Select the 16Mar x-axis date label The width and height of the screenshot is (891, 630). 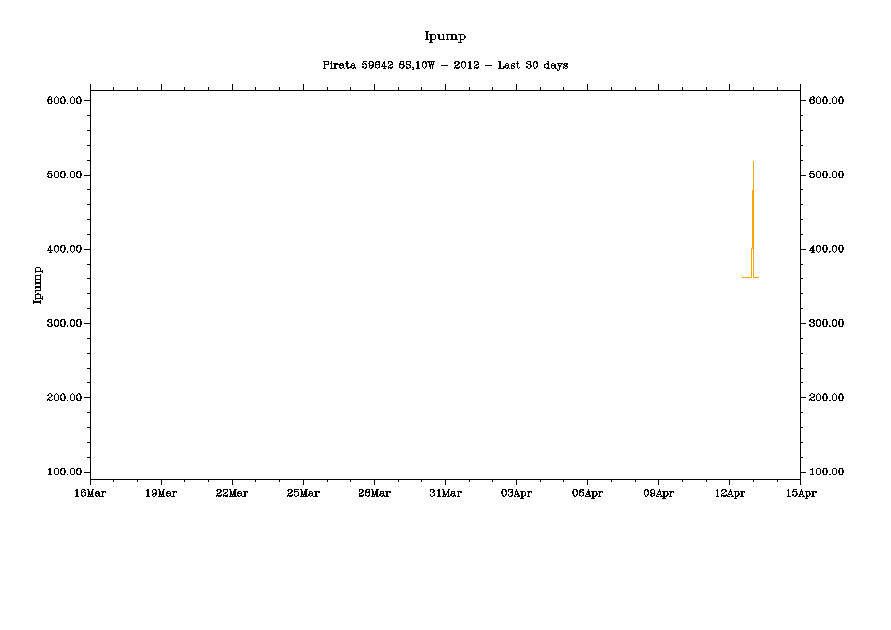click(x=90, y=493)
